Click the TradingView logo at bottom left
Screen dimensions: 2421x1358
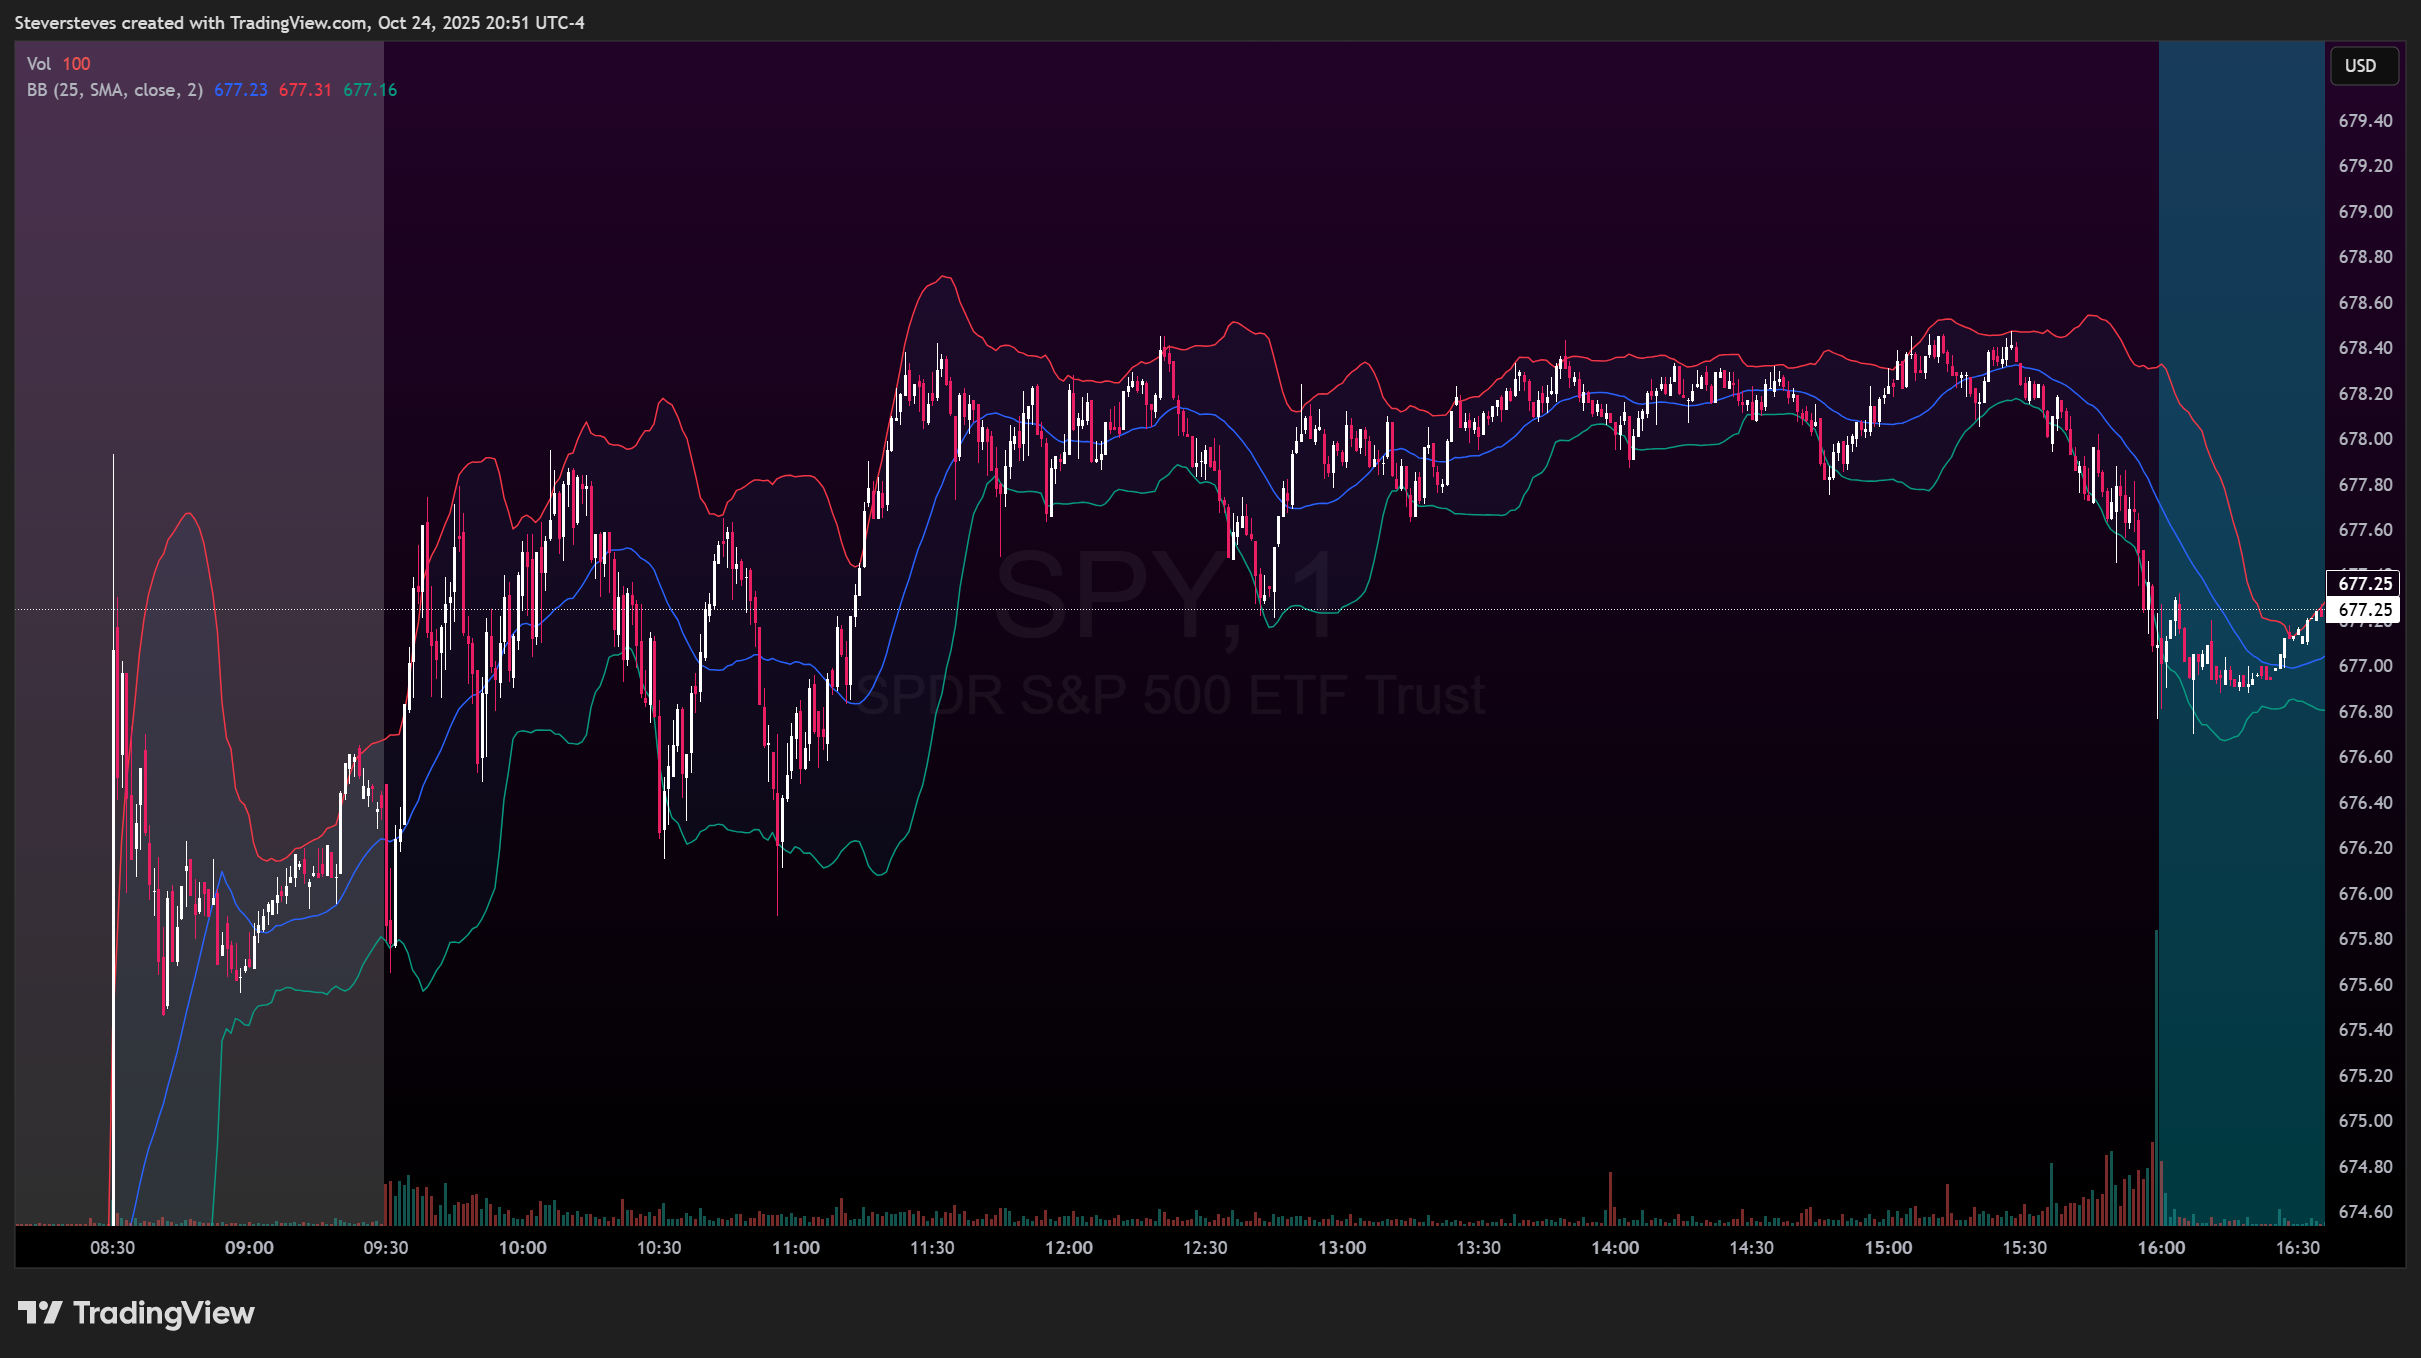click(136, 1312)
